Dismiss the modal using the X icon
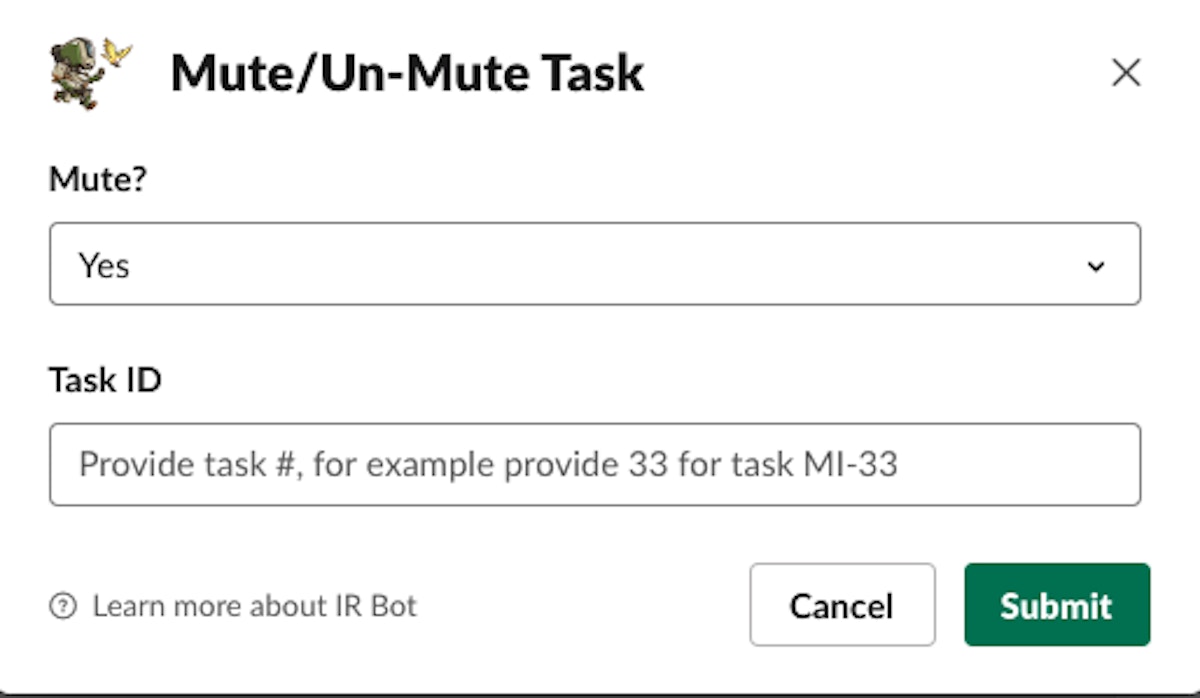1200x698 pixels. pyautogui.click(x=1126, y=72)
